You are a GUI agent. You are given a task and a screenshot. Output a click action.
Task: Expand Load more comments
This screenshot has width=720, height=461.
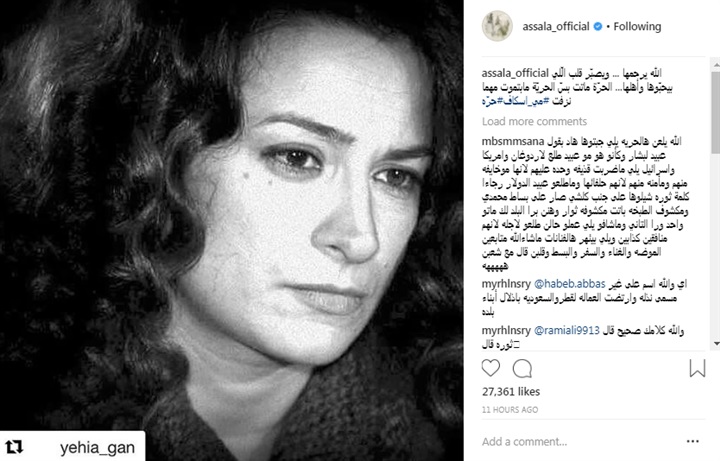coord(534,121)
